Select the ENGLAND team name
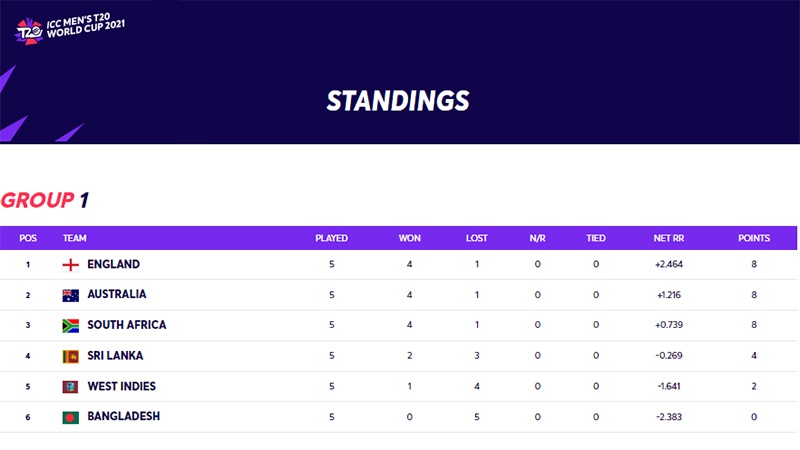Image resolution: width=800 pixels, height=450 pixels. (x=113, y=265)
